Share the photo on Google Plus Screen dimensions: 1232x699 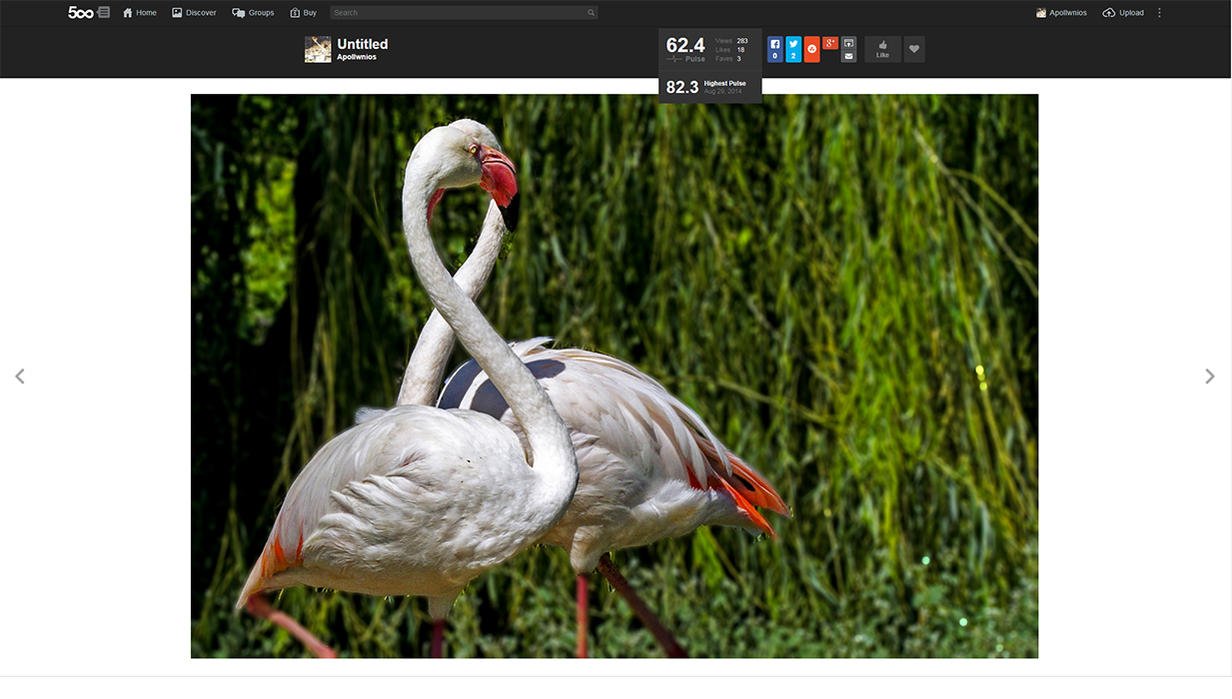coord(830,43)
